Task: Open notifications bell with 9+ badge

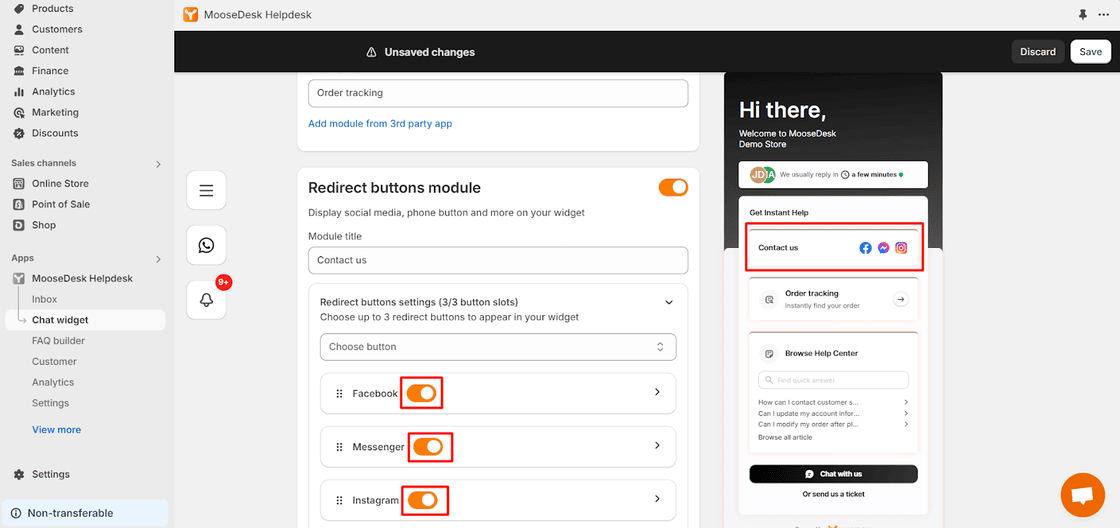Action: click(x=206, y=299)
